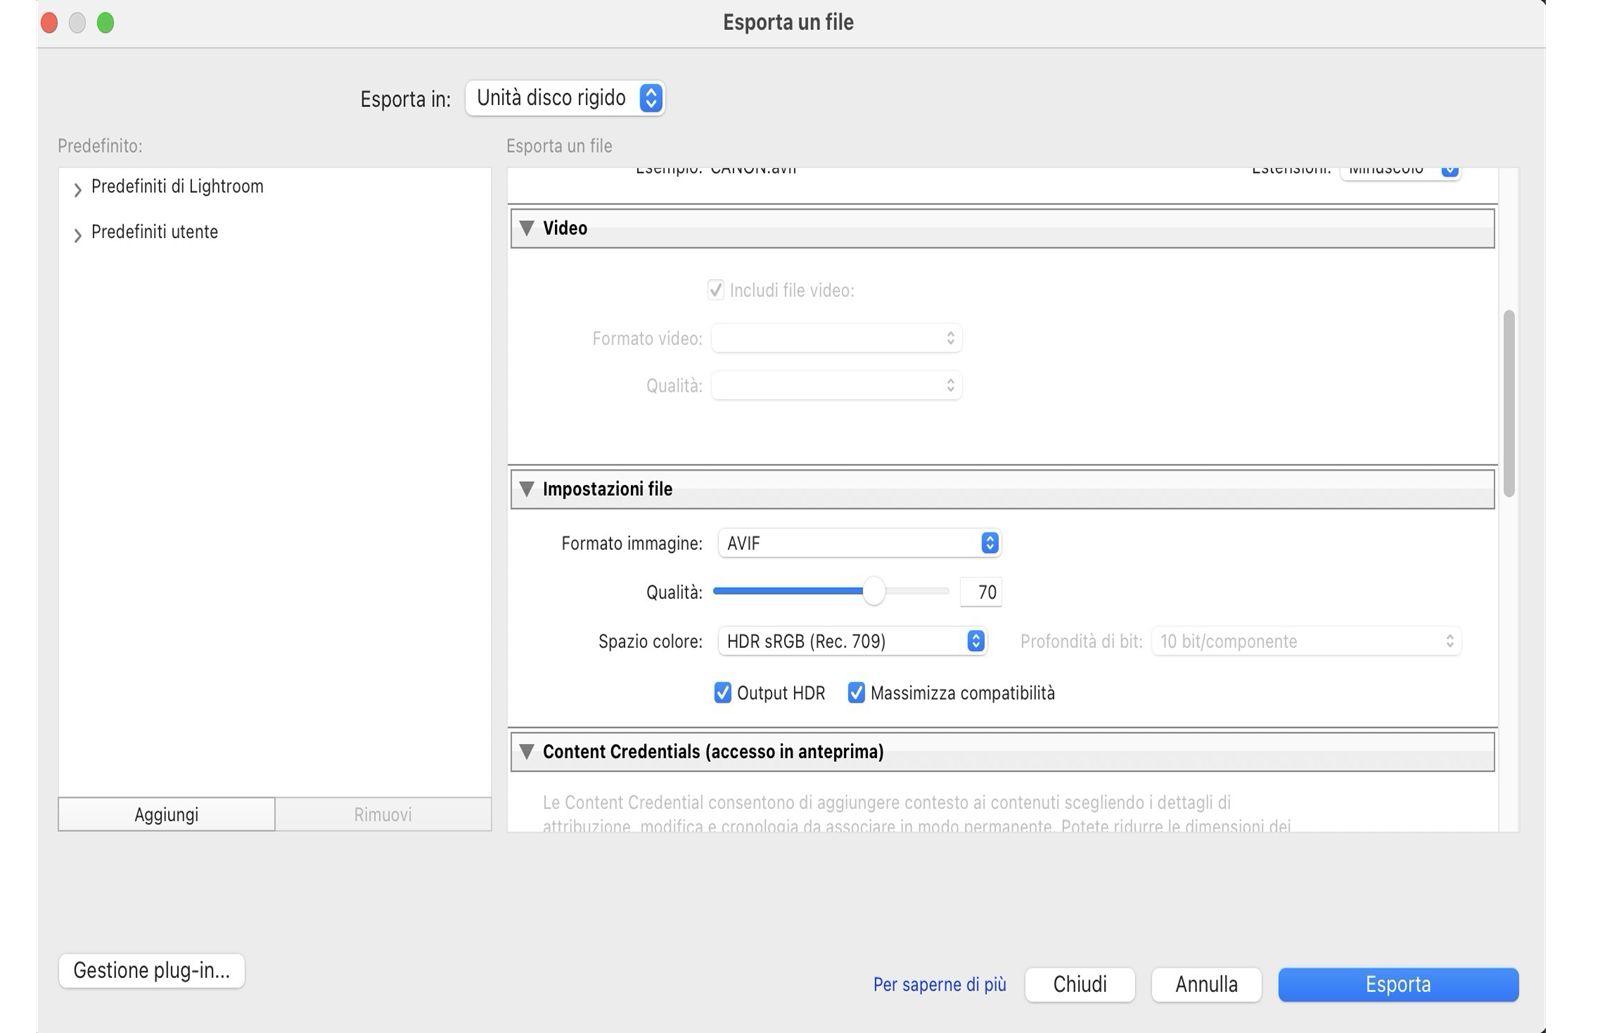Screen dimensions: 1600x1033
Task: Click the Qualità value field showing 70
Action: tap(981, 592)
